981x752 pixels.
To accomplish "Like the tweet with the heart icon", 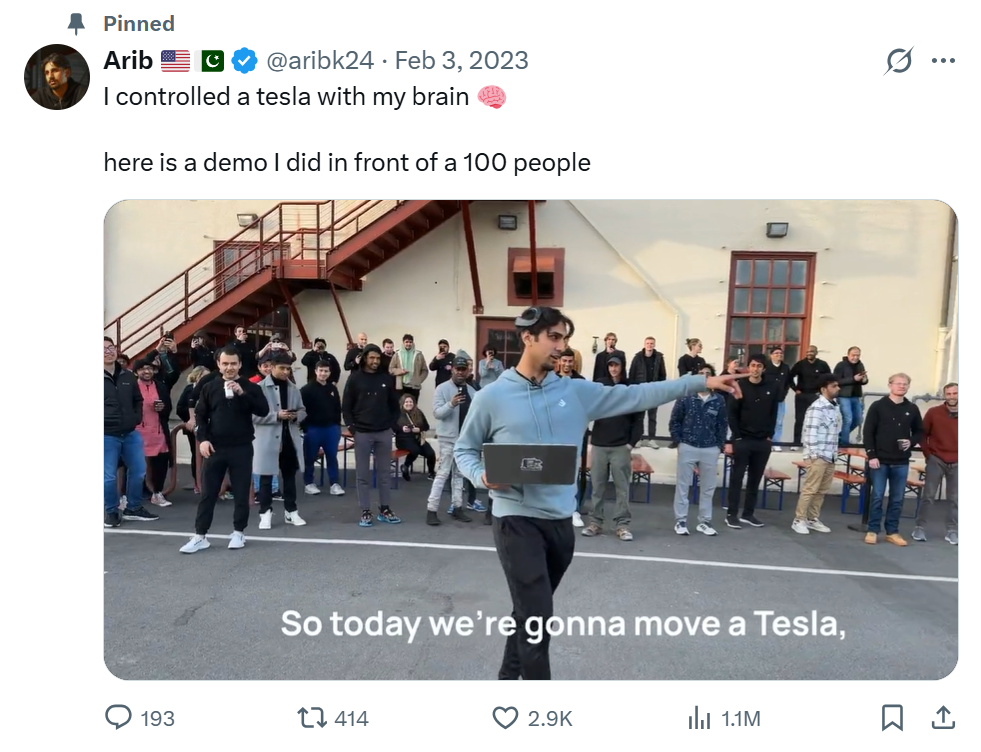I will [x=506, y=717].
